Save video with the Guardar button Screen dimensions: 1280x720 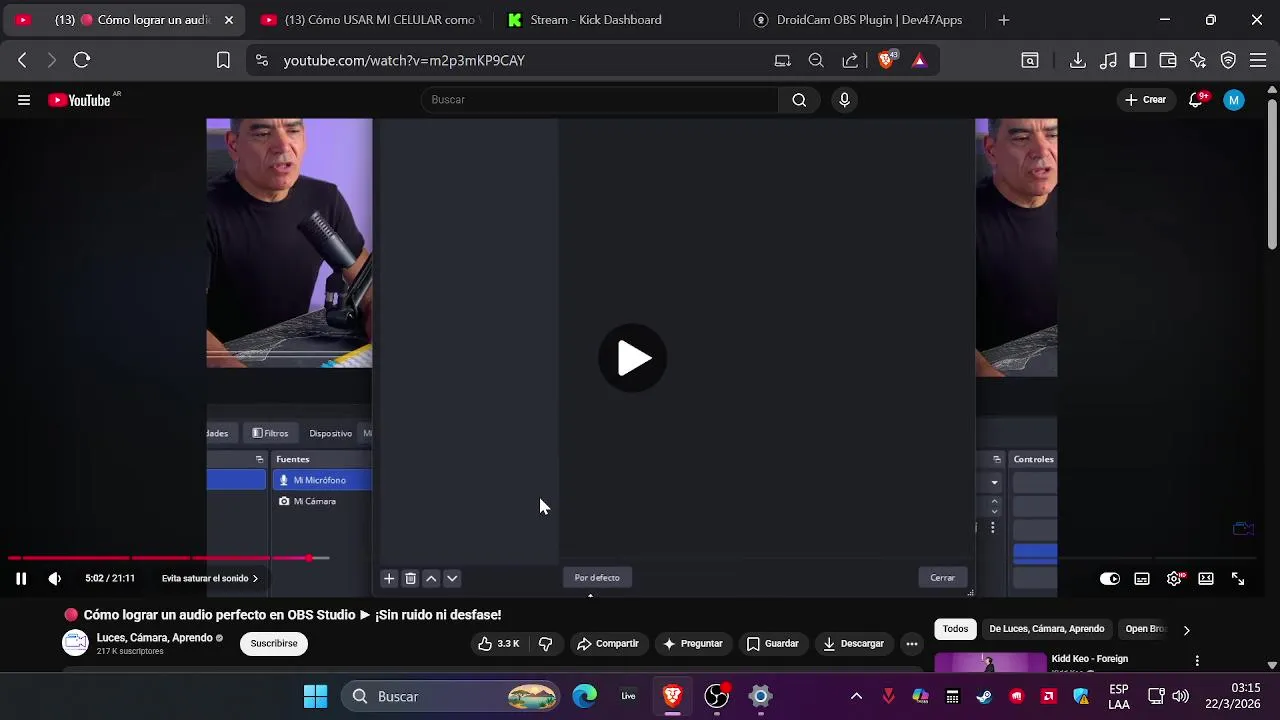click(772, 644)
